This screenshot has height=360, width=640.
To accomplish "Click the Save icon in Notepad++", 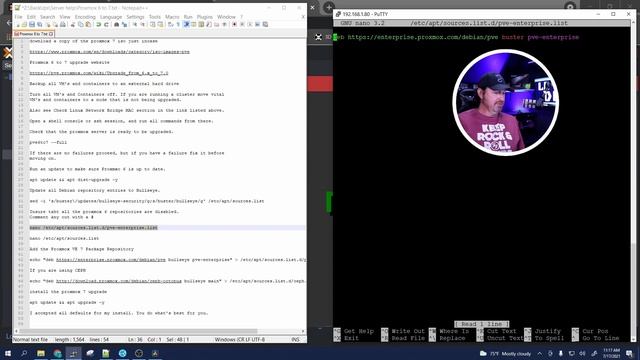I will click(32, 24).
